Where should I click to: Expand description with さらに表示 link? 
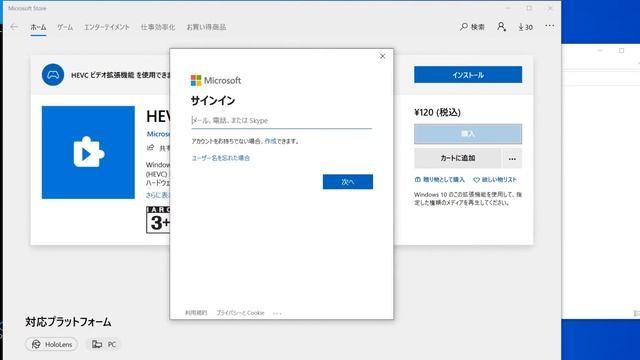158,195
